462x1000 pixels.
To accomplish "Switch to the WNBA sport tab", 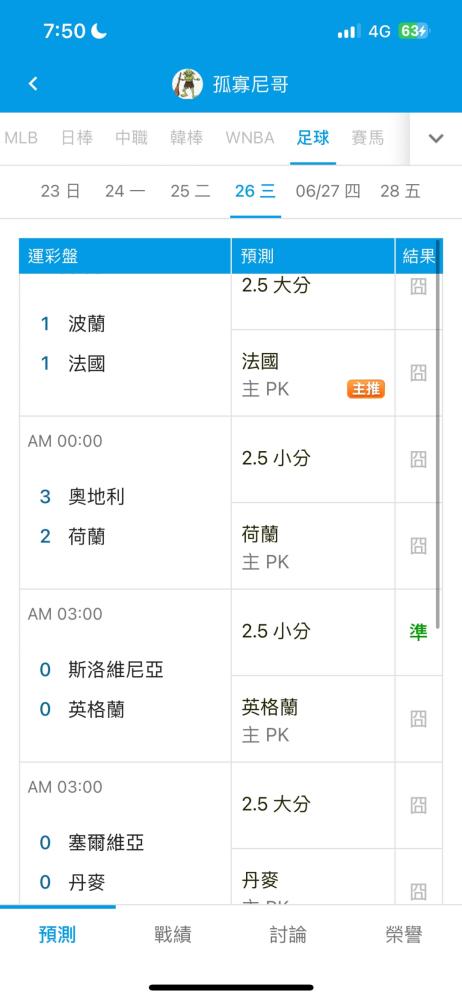I will point(250,138).
